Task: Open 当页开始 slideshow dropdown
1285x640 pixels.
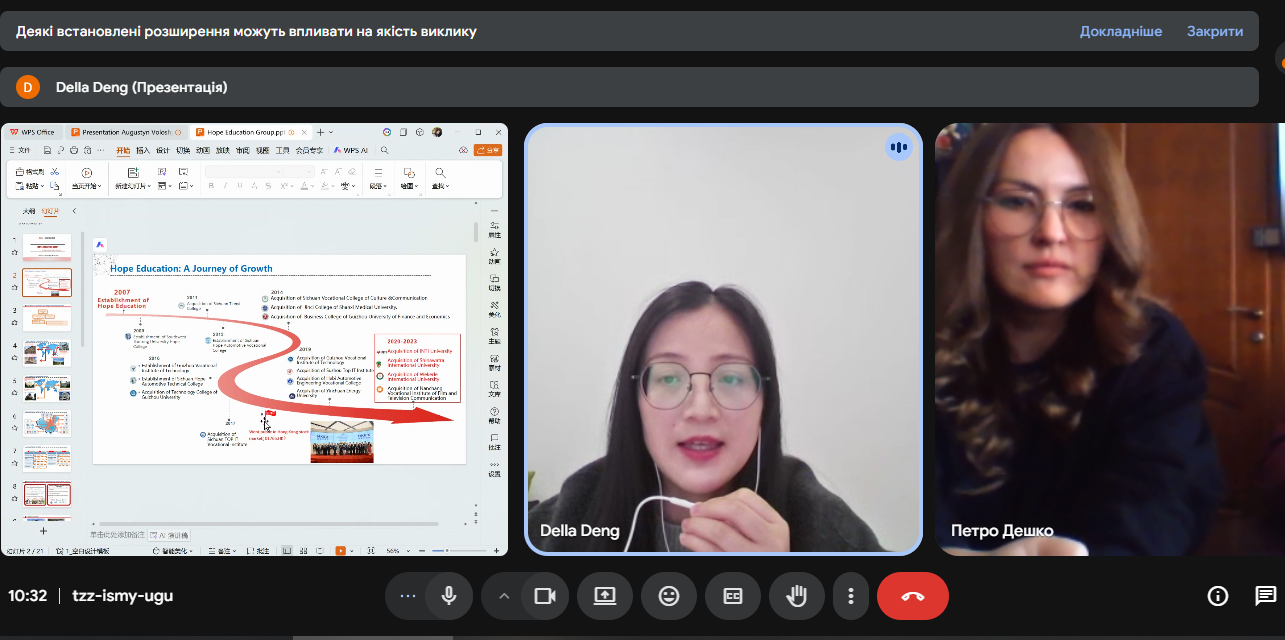Action: (x=86, y=186)
